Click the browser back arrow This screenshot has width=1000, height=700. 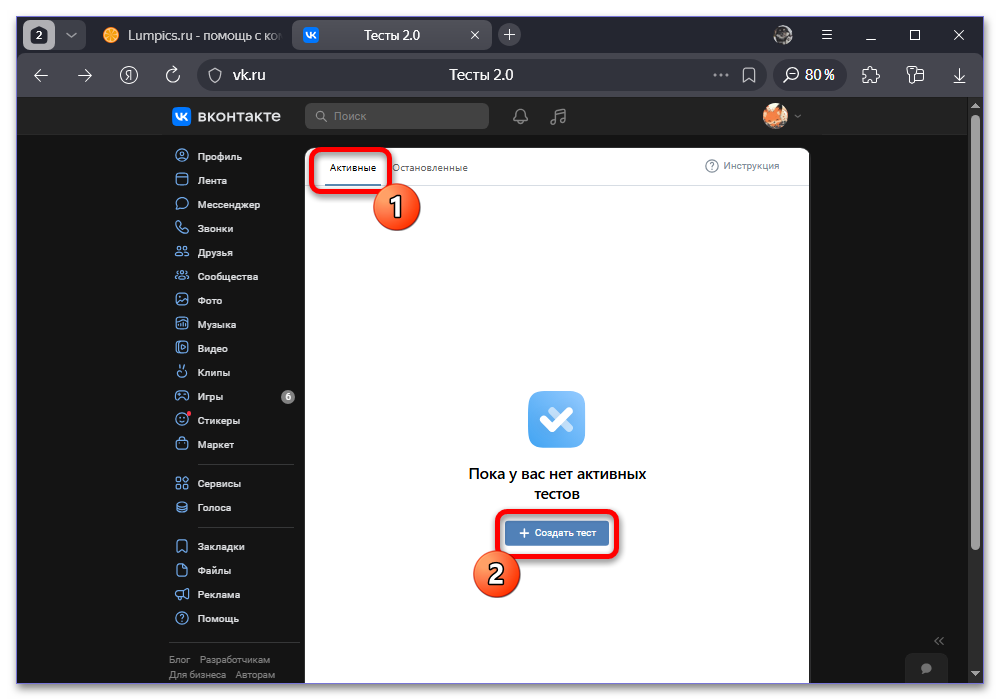[x=41, y=75]
